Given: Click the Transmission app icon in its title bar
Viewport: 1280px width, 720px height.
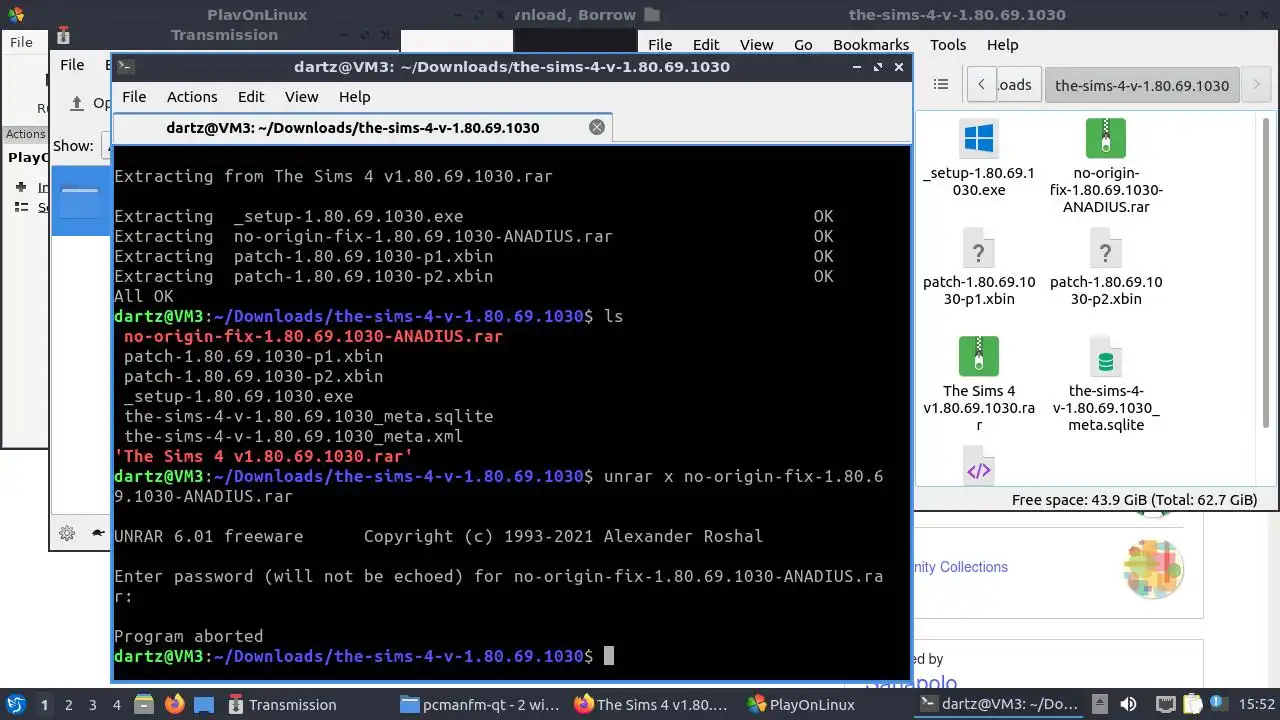Looking at the screenshot, I should [x=63, y=36].
